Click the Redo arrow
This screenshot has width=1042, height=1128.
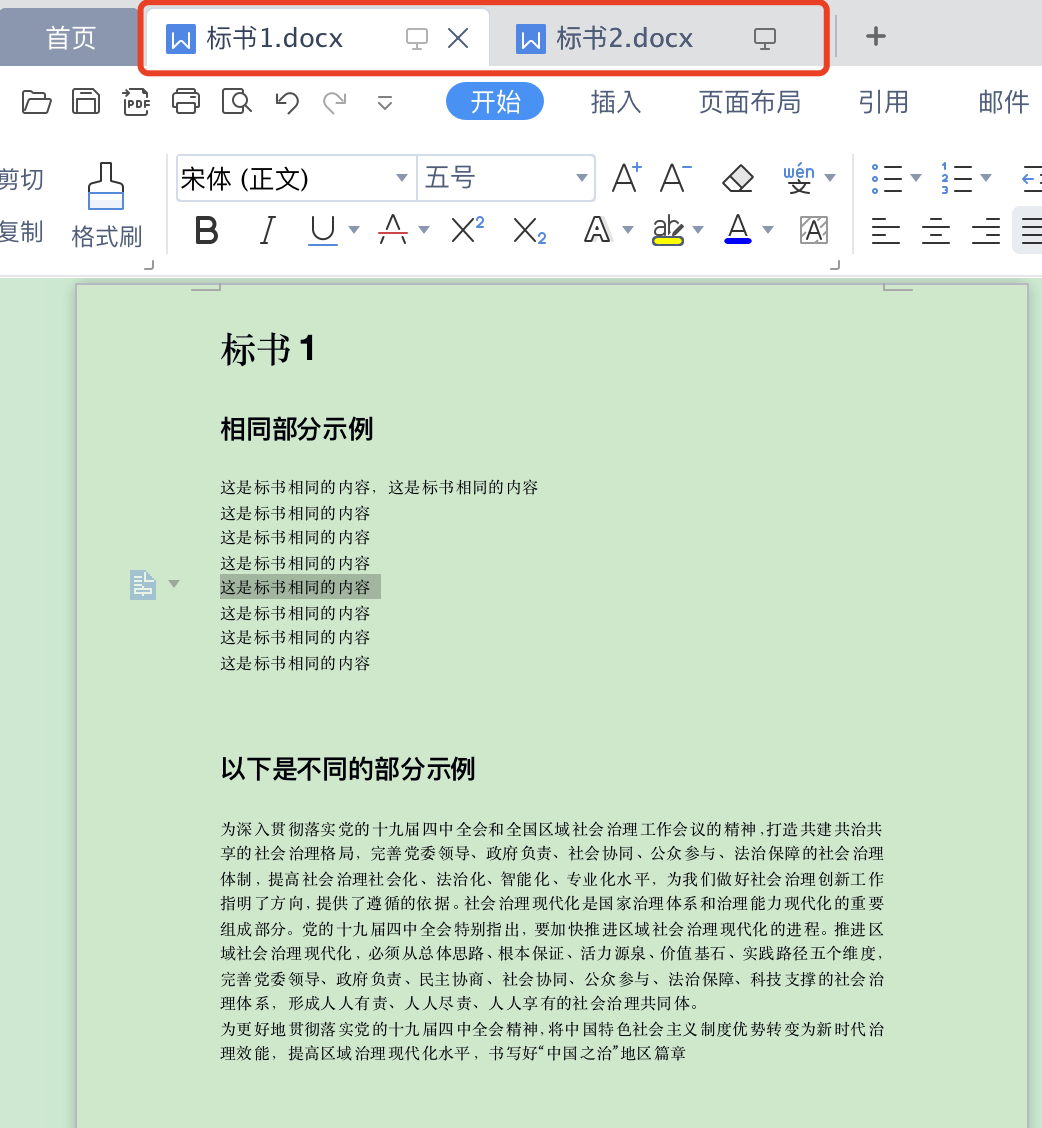[335, 103]
